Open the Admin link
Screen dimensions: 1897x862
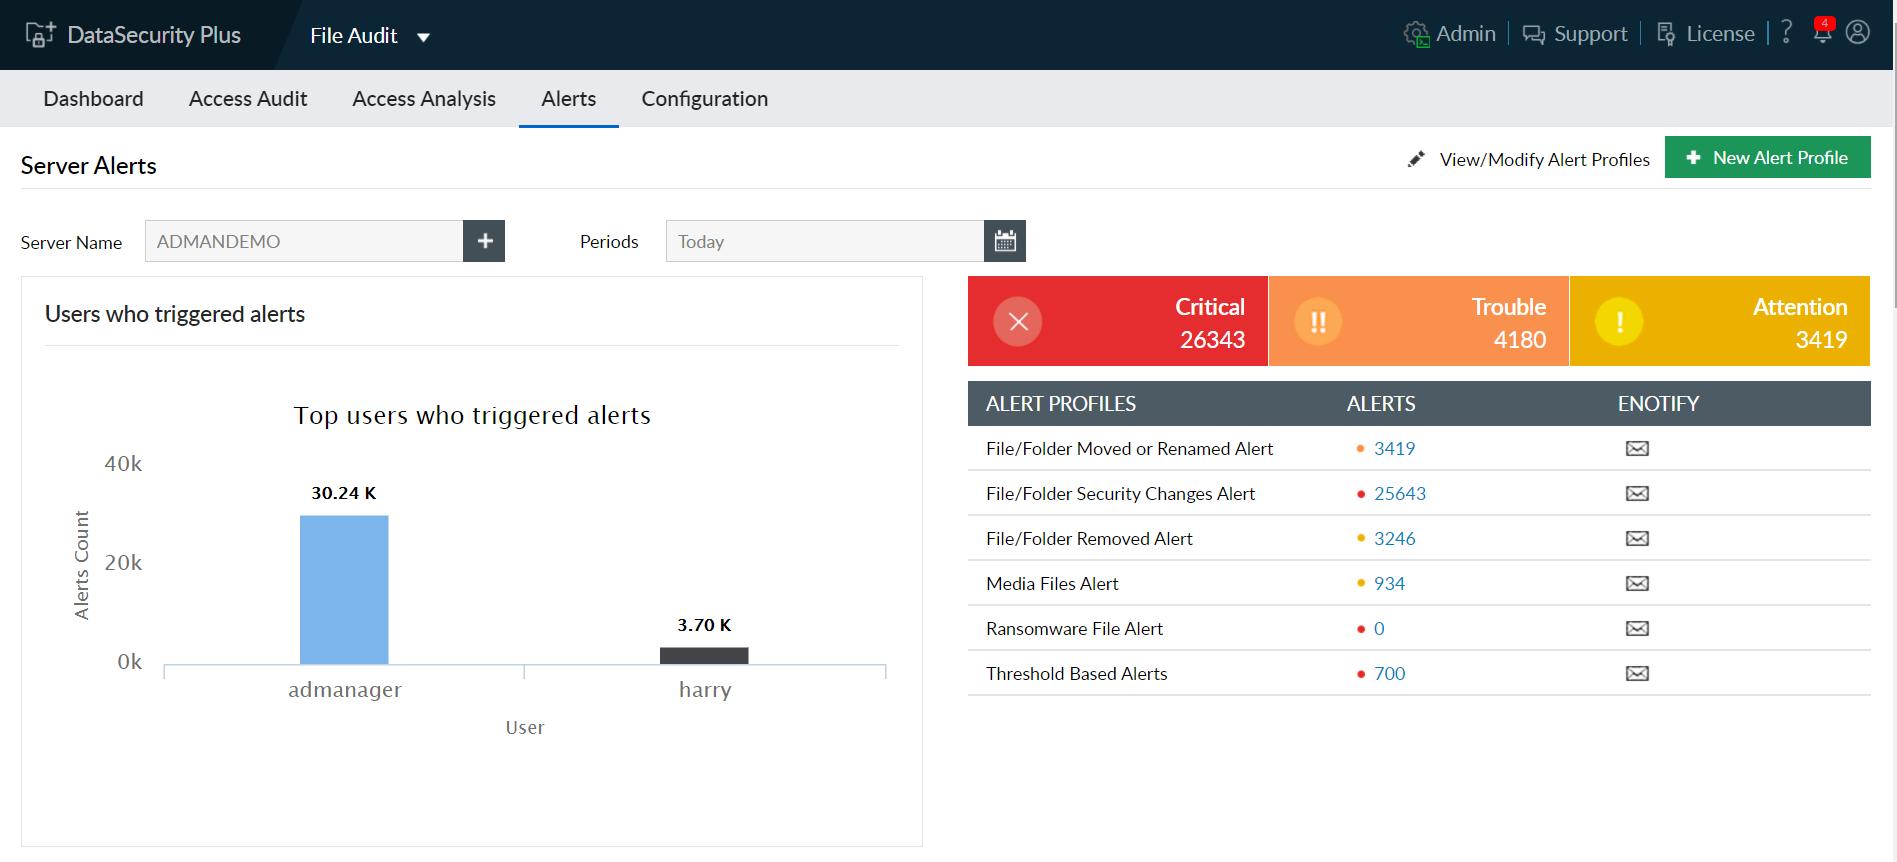click(x=1450, y=34)
